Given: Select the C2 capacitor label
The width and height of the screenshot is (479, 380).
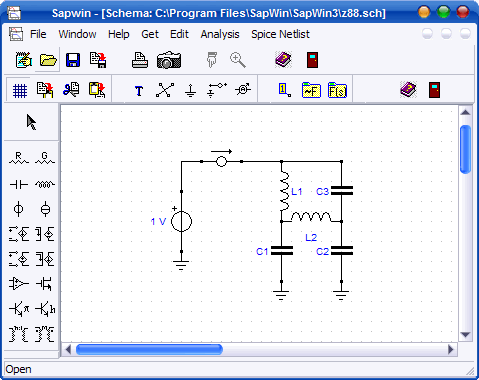Looking at the screenshot, I should [322, 251].
